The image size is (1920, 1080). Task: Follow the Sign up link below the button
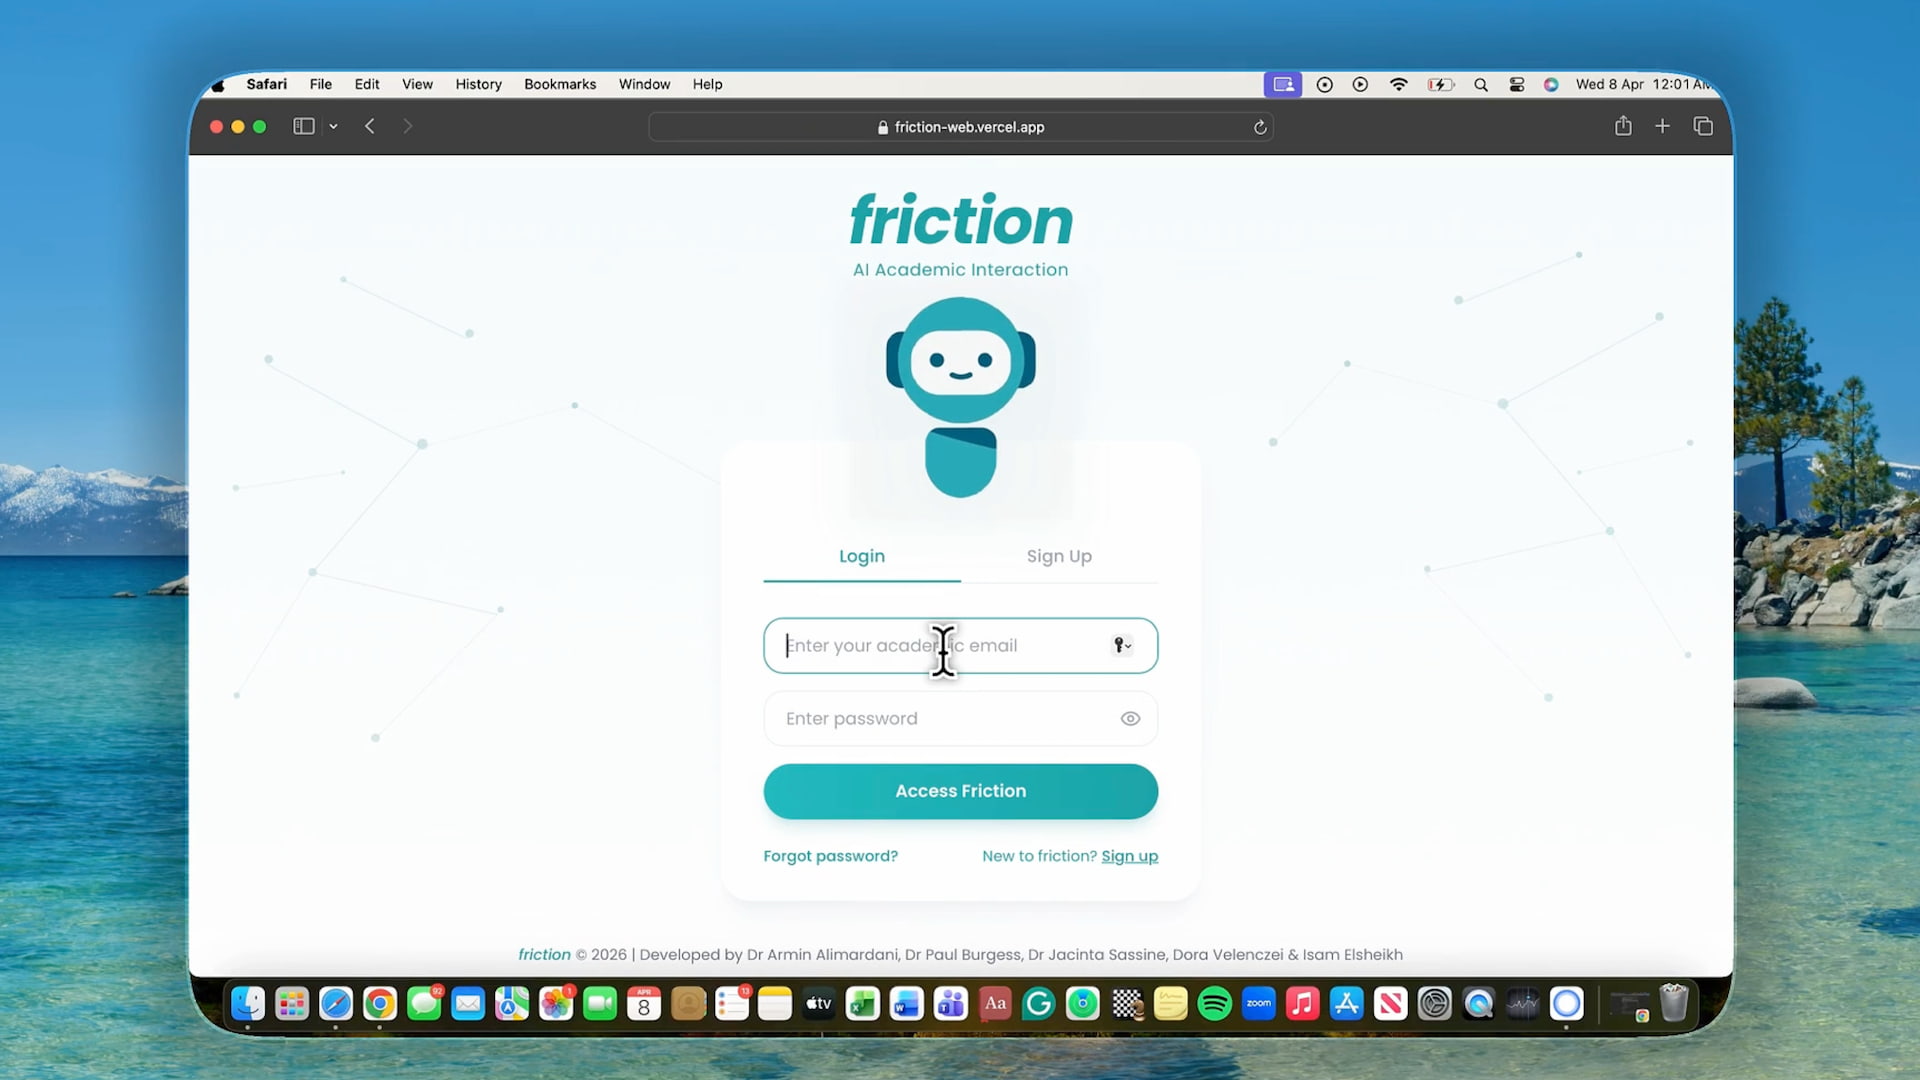(1129, 856)
